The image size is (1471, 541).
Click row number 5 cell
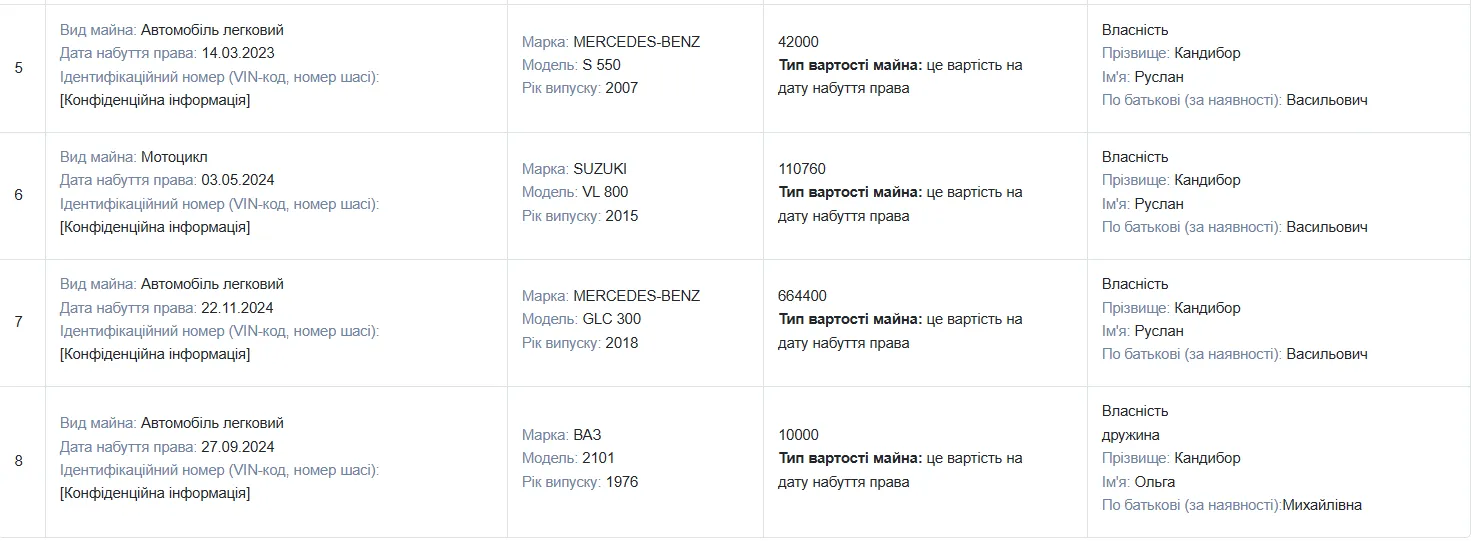pos(19,69)
